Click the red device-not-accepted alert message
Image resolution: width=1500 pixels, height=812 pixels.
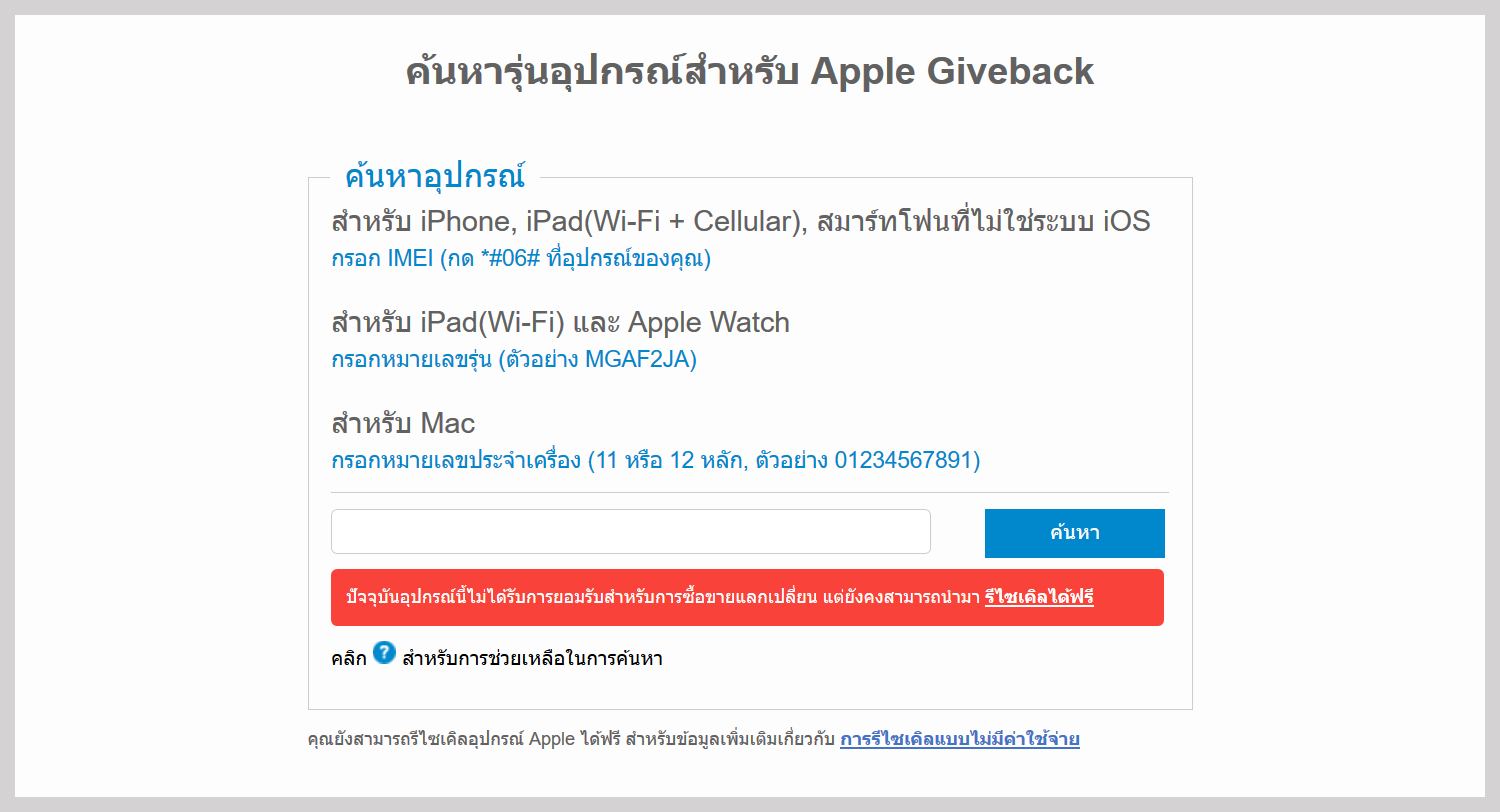coord(748,598)
